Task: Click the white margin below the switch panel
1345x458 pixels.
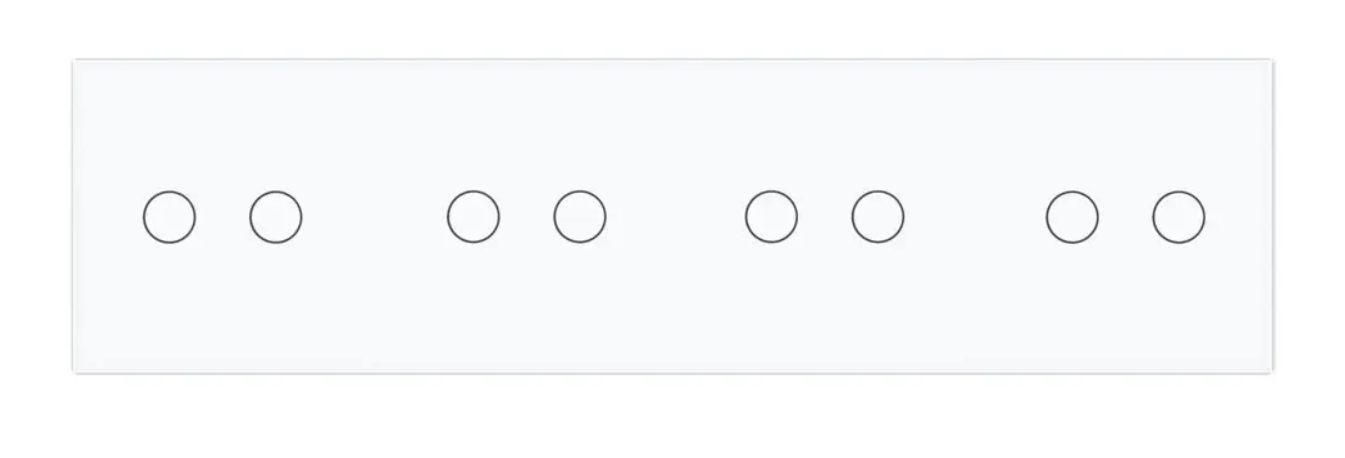Action: click(672, 417)
